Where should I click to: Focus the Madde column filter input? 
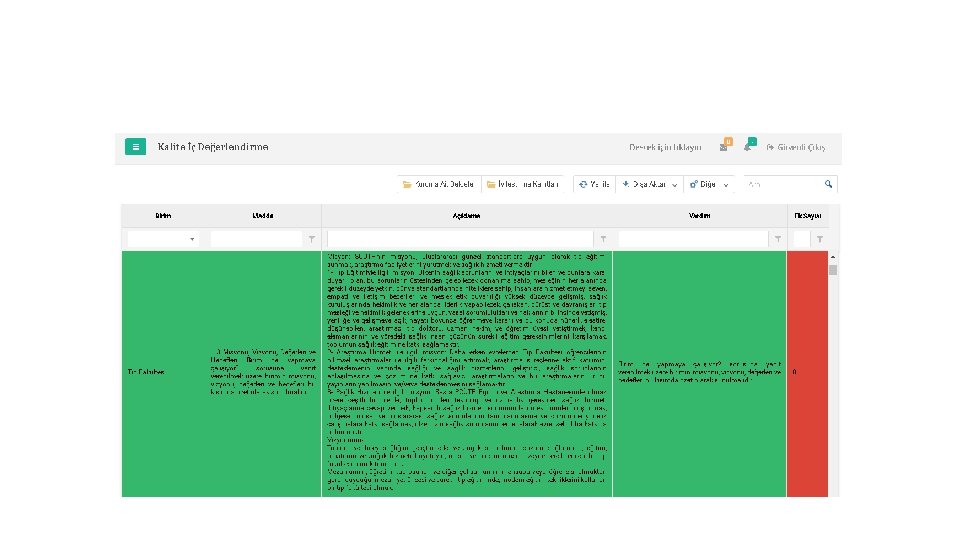coord(257,239)
